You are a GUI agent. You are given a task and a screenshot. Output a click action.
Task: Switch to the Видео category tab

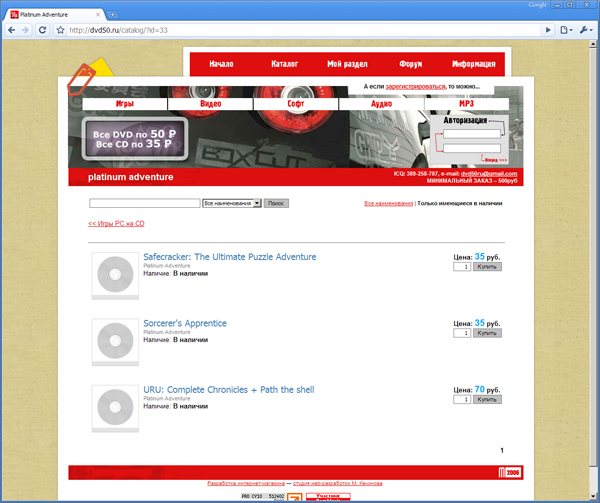click(210, 104)
